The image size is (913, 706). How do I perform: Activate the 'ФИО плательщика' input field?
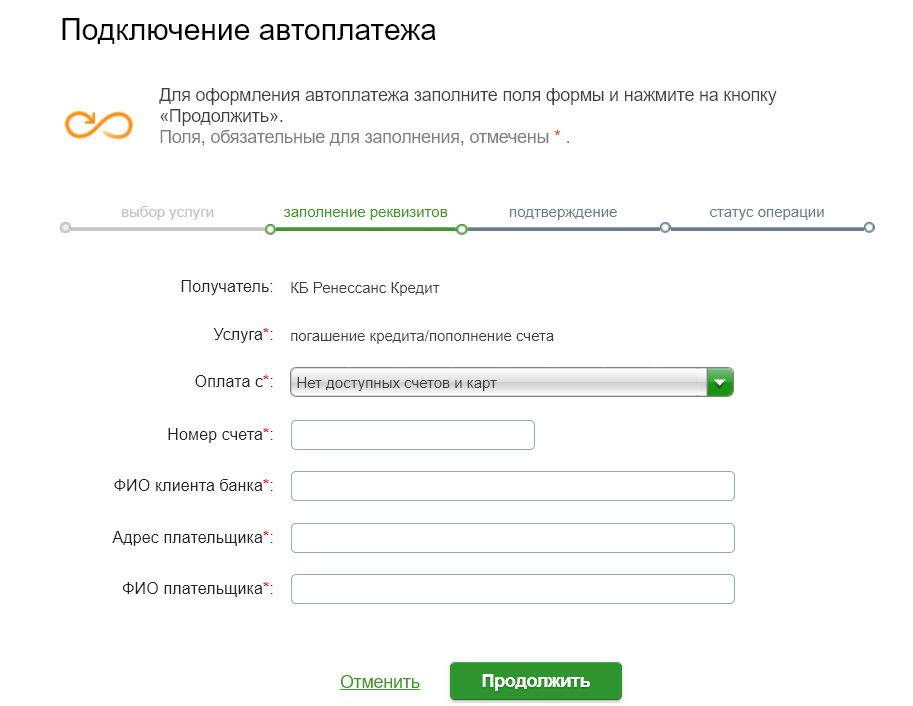tap(512, 589)
